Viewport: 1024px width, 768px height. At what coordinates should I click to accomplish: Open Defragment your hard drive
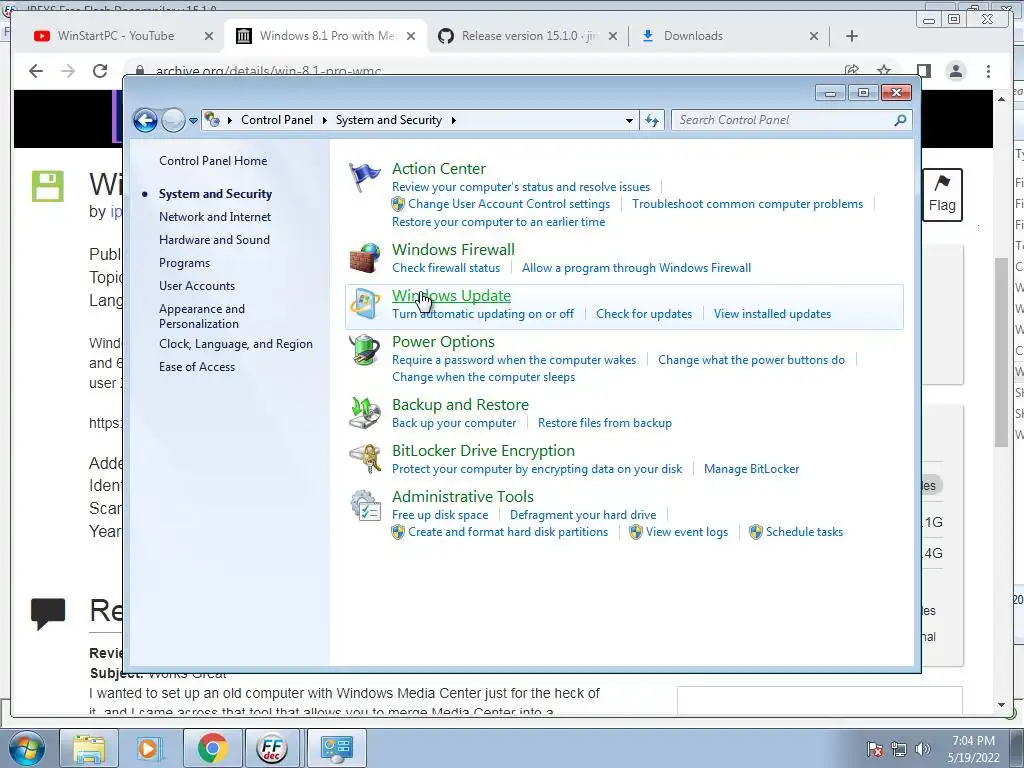click(x=583, y=515)
